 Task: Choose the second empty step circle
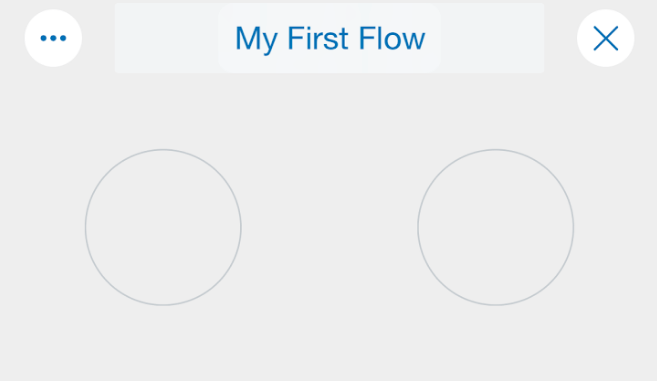click(495, 227)
